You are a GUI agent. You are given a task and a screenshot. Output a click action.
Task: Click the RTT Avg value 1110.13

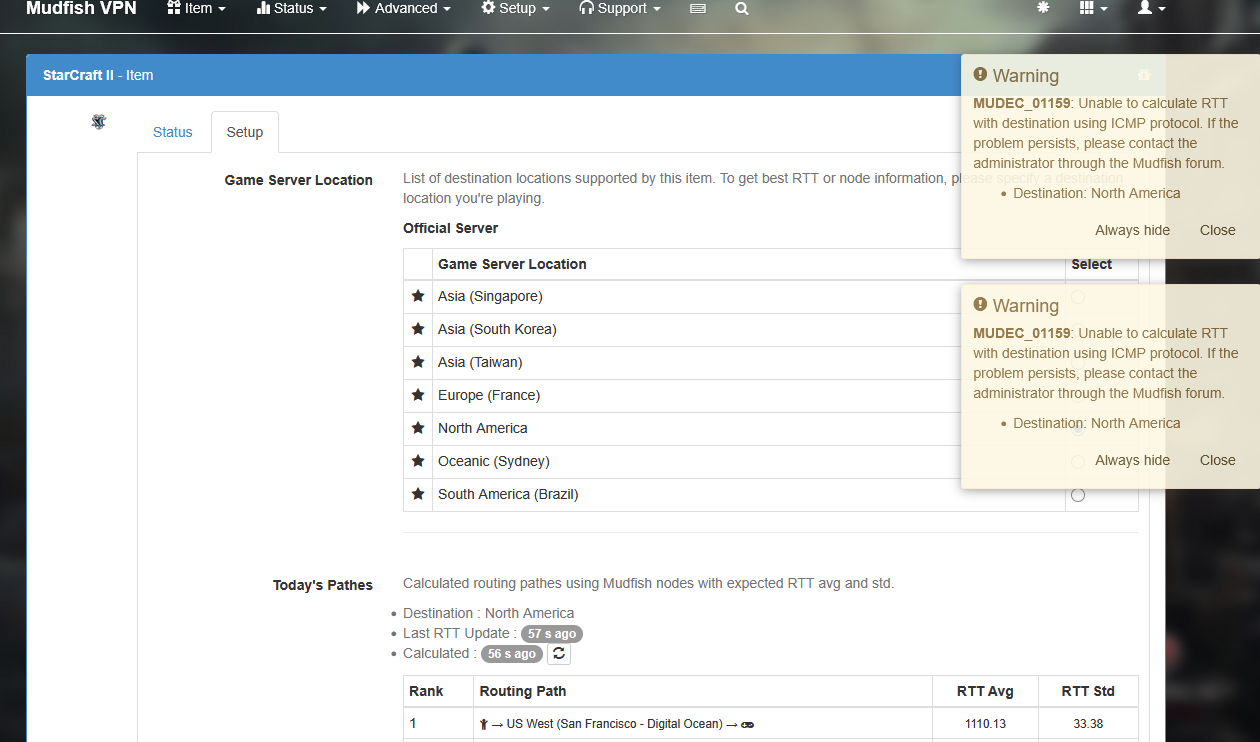pyautogui.click(x=985, y=724)
